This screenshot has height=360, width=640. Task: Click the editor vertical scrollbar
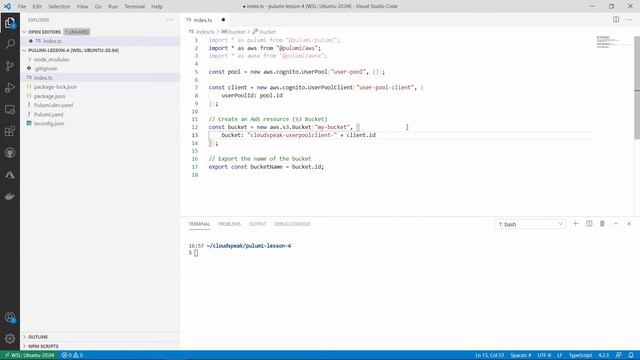click(x=637, y=87)
